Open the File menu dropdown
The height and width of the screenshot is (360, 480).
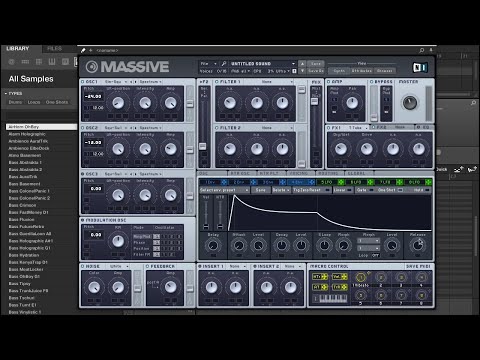(209, 64)
